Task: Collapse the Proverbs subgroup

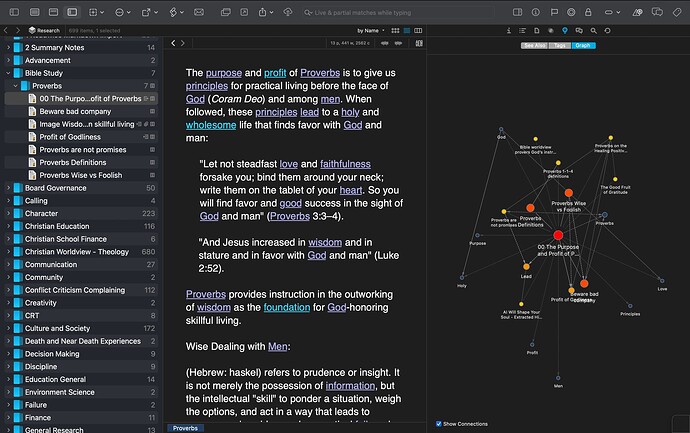Action: click(x=15, y=86)
